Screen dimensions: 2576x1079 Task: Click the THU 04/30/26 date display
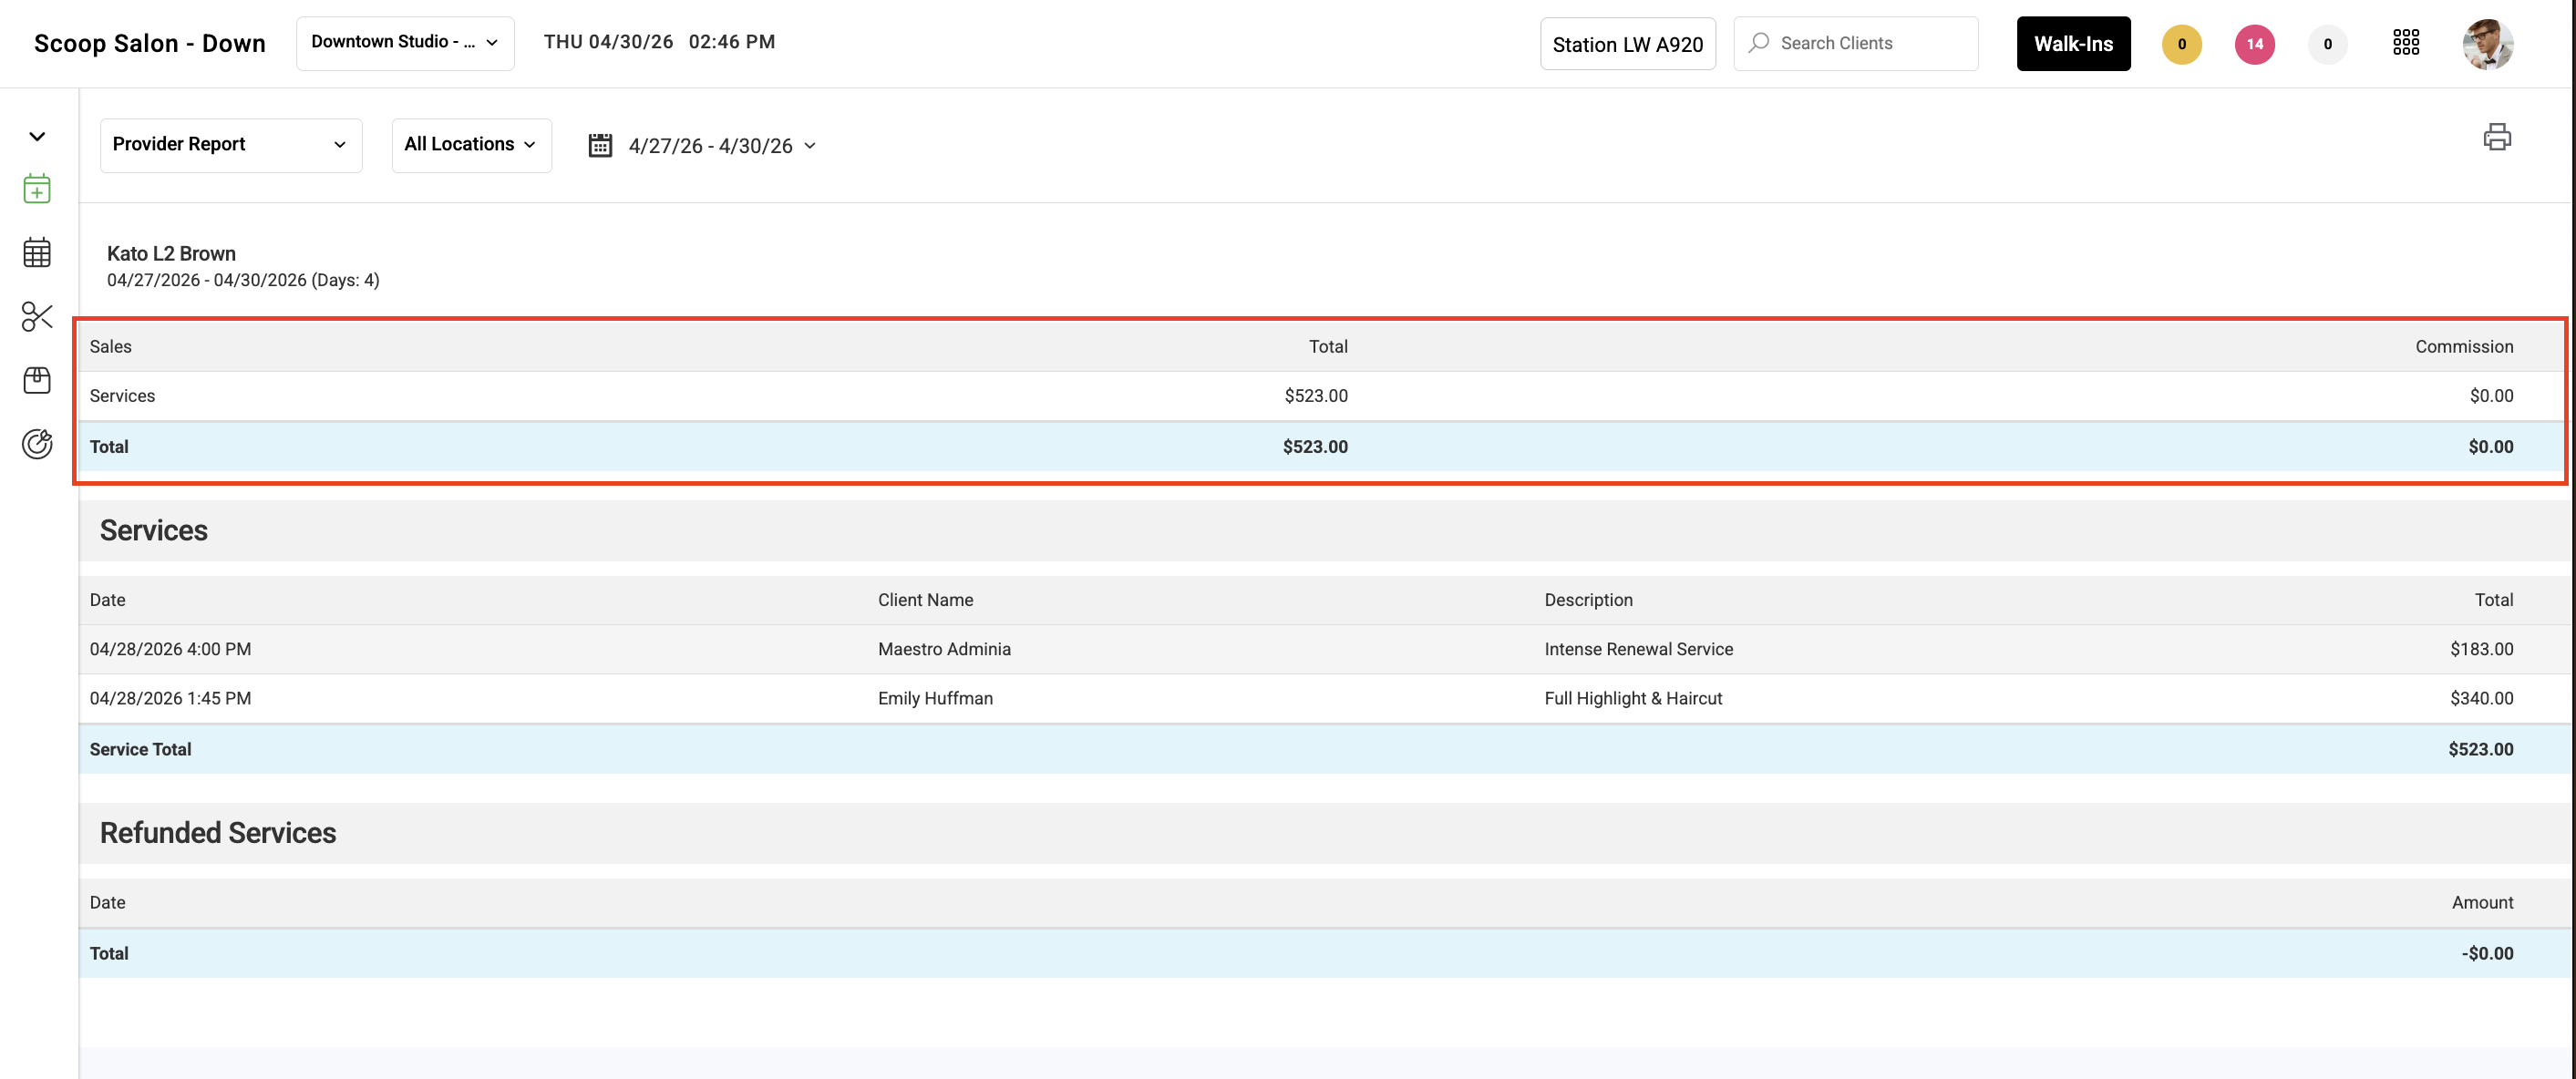(x=608, y=42)
